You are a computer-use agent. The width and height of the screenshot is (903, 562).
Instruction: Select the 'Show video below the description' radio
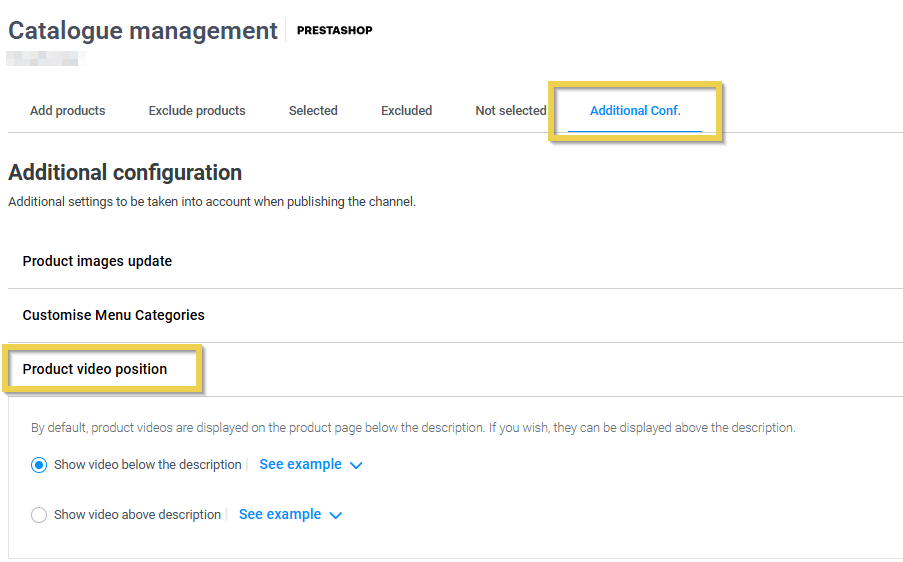coord(39,465)
